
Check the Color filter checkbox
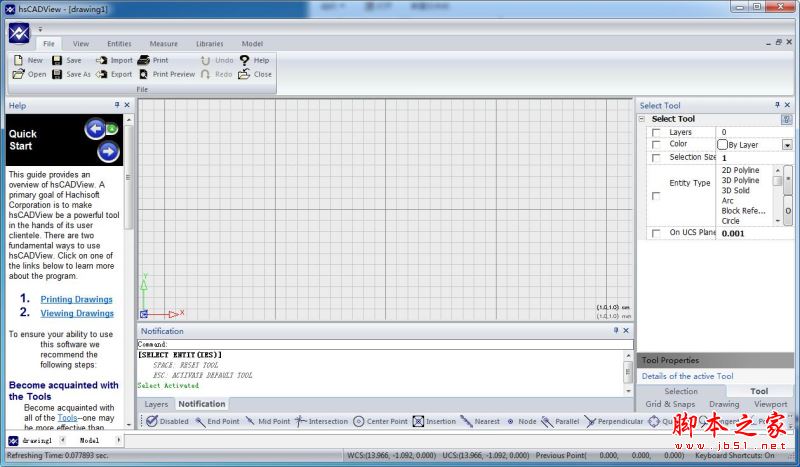pyautogui.click(x=656, y=144)
